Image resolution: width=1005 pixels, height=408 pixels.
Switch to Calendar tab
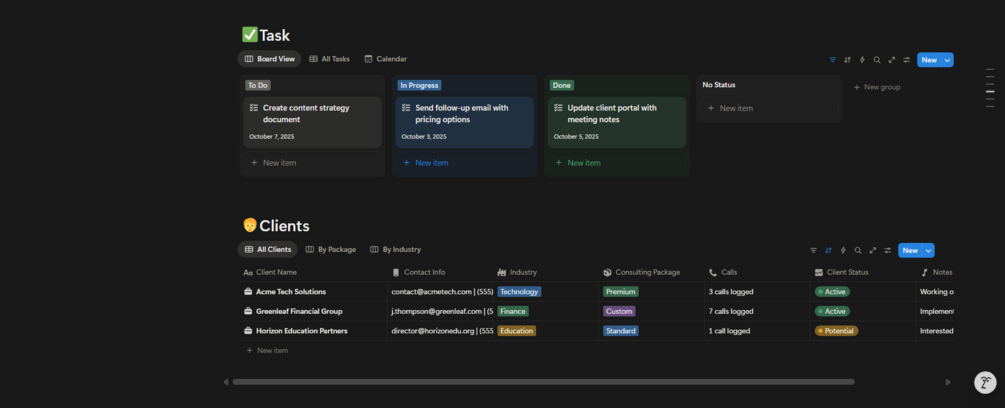click(x=385, y=59)
